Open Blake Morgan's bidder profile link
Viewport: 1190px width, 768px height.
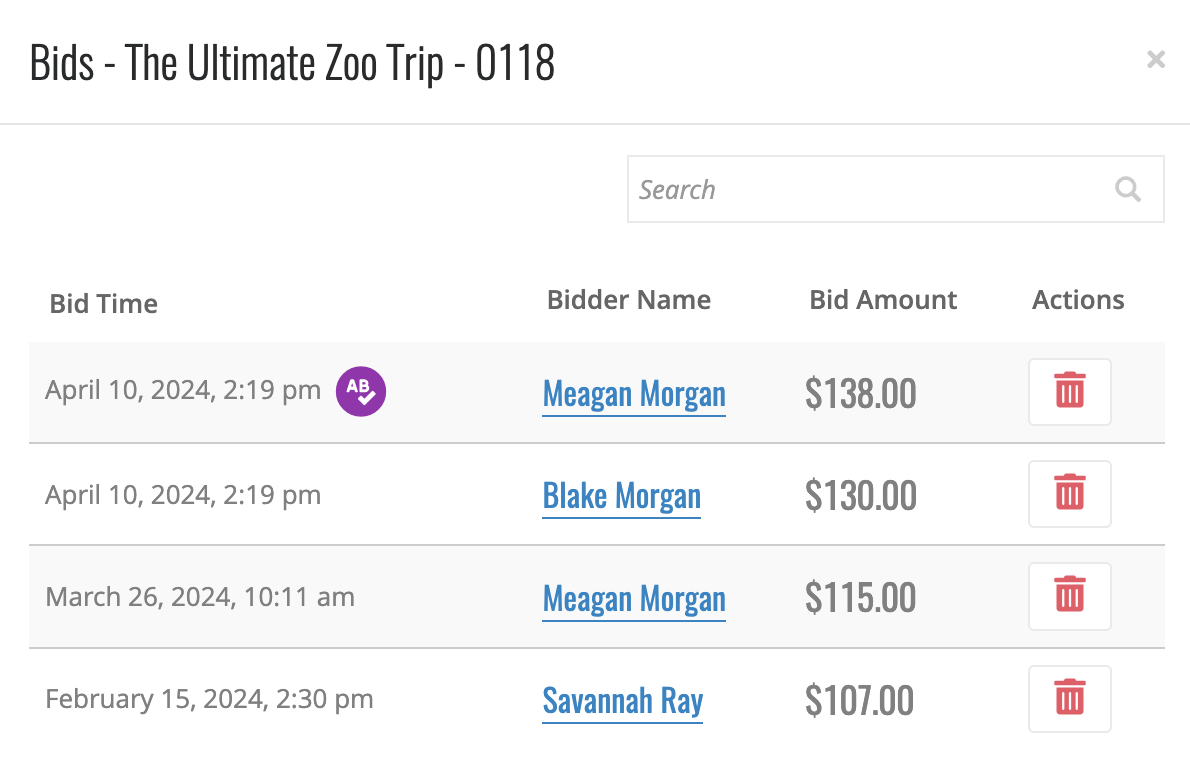click(622, 496)
